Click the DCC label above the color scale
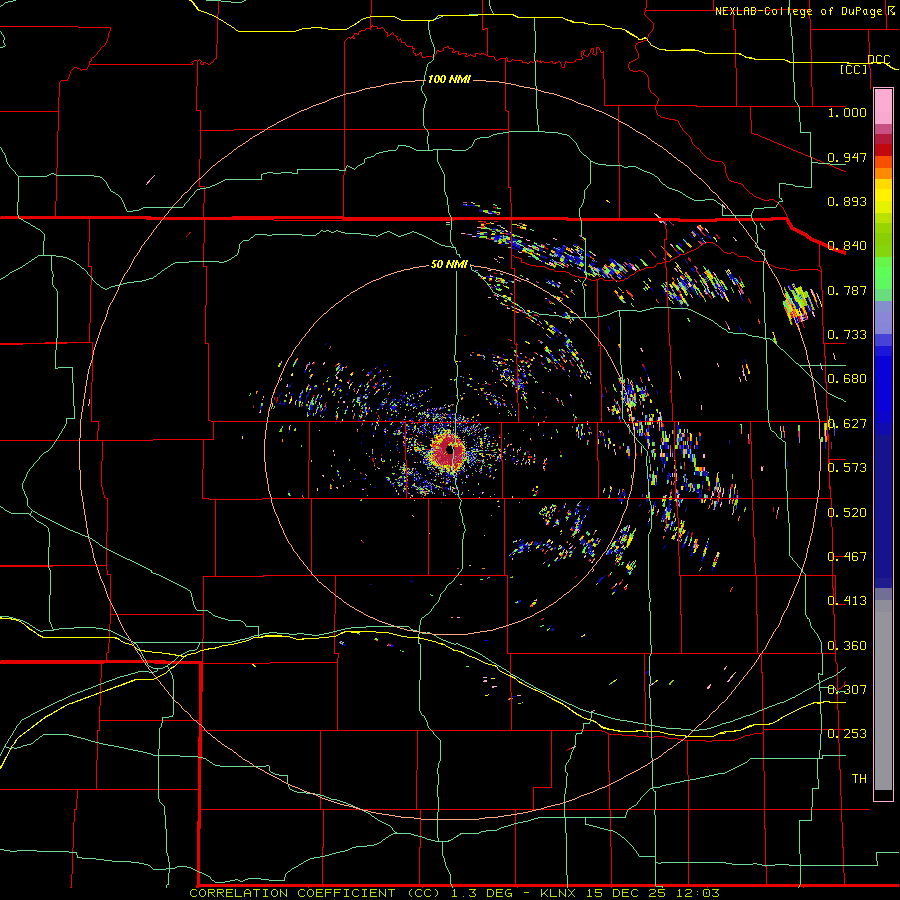 coord(878,60)
